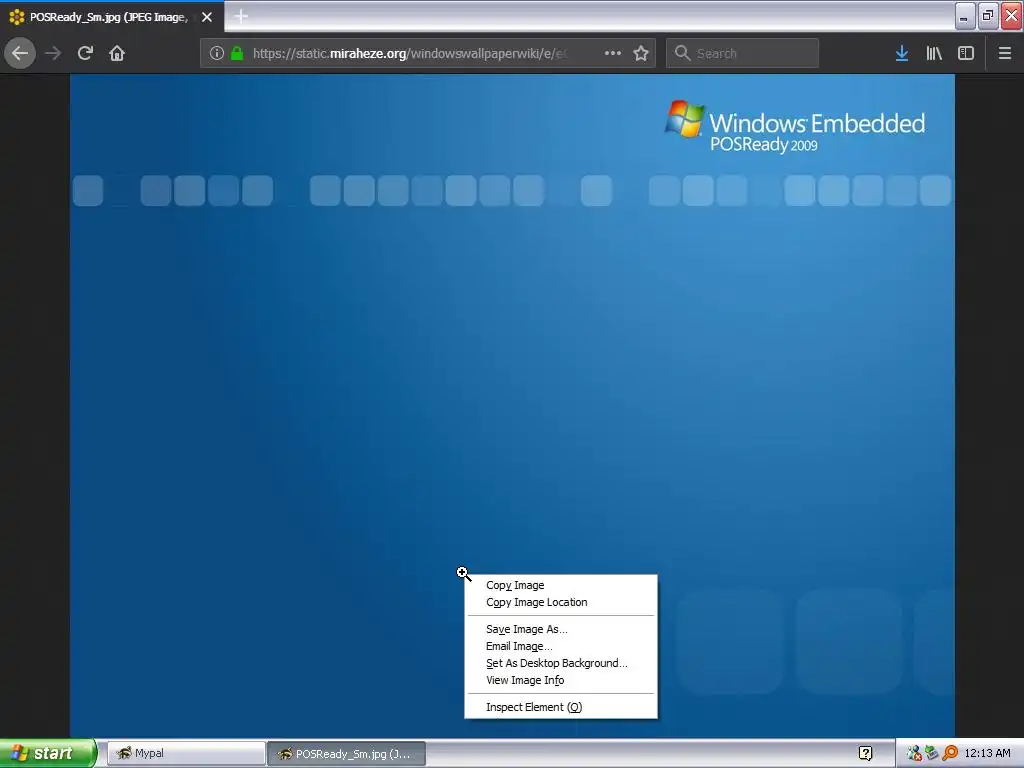Choose Copy Image from context menu

click(x=561, y=585)
